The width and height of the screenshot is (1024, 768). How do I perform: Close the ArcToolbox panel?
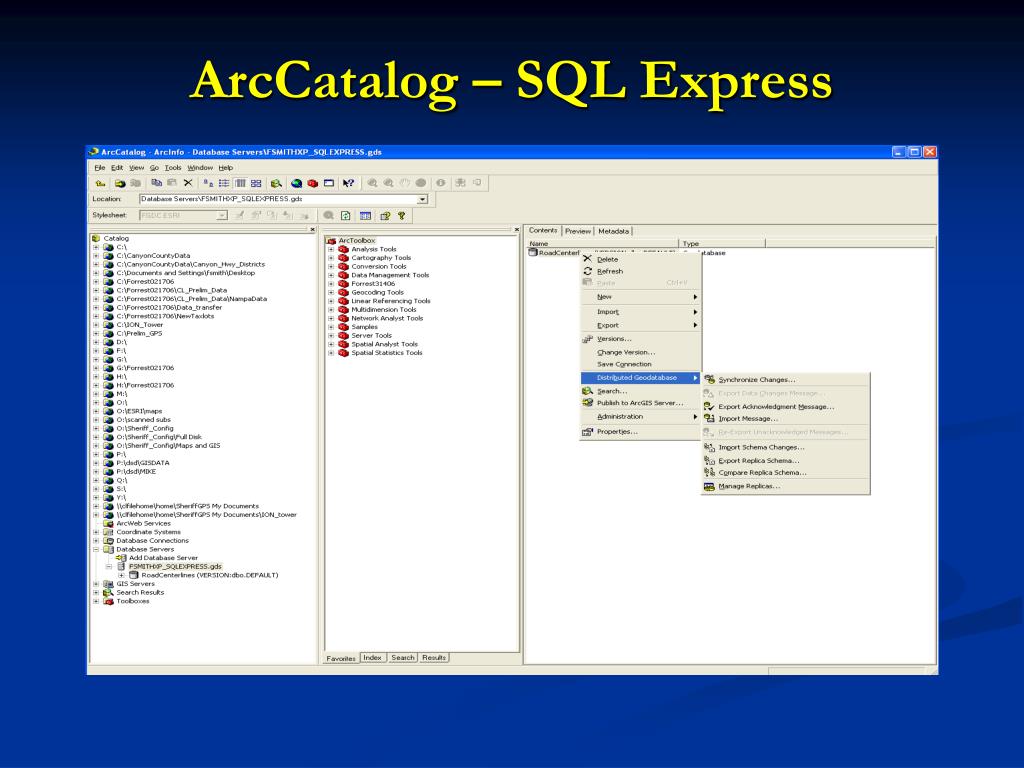pos(516,230)
